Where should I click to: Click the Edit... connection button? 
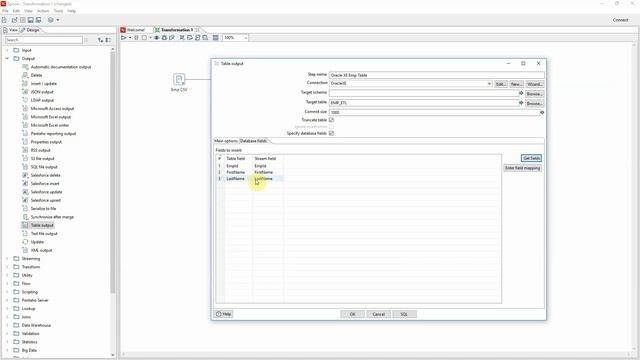pyautogui.click(x=501, y=84)
